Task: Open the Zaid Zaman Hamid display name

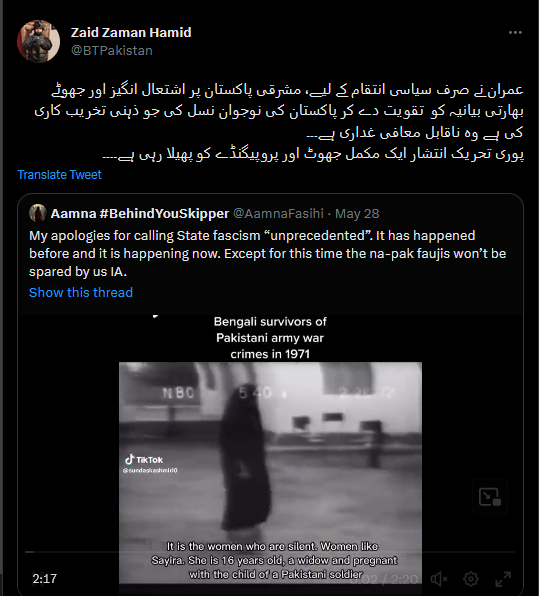Action: (x=131, y=32)
